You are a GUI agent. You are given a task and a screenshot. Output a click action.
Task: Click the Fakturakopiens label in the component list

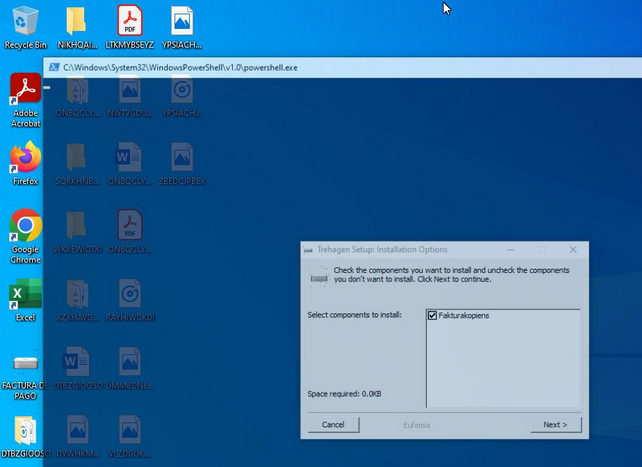pyautogui.click(x=463, y=316)
